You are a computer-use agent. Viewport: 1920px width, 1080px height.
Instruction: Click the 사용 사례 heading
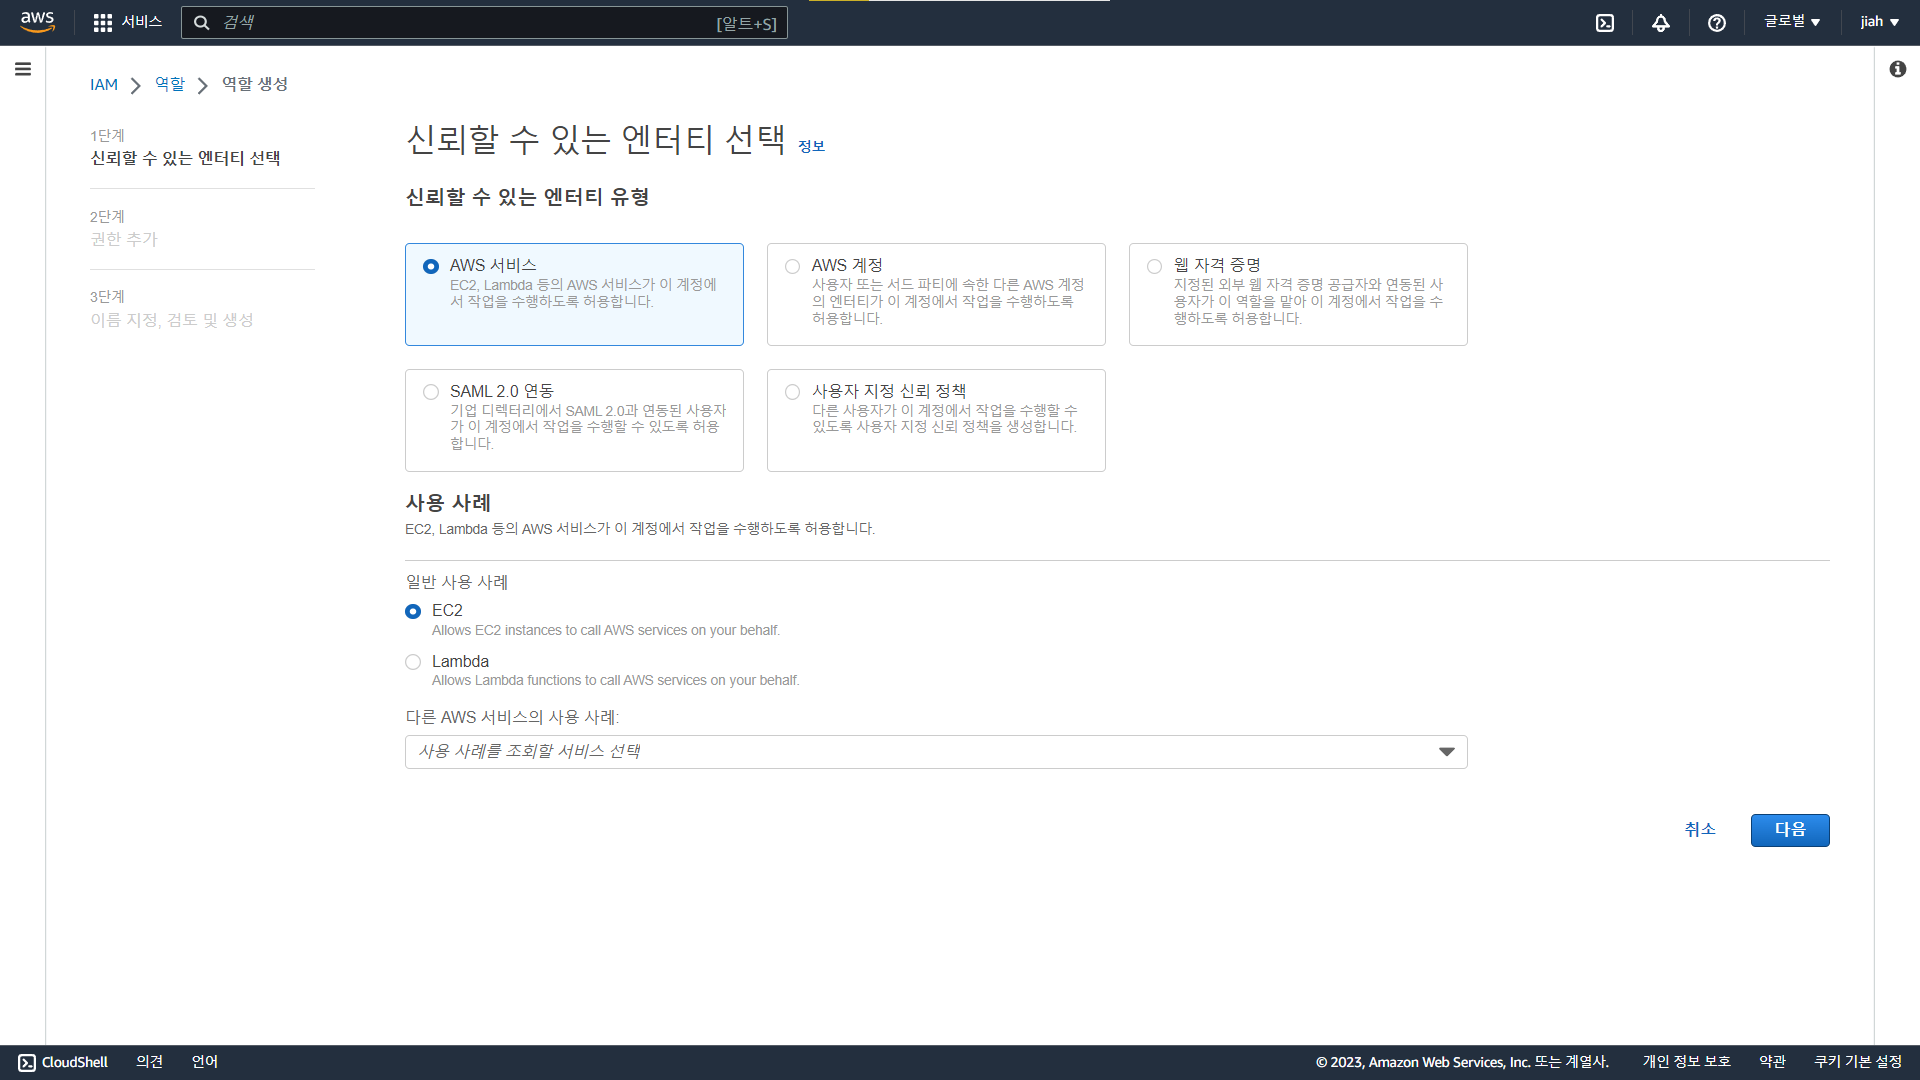448,503
